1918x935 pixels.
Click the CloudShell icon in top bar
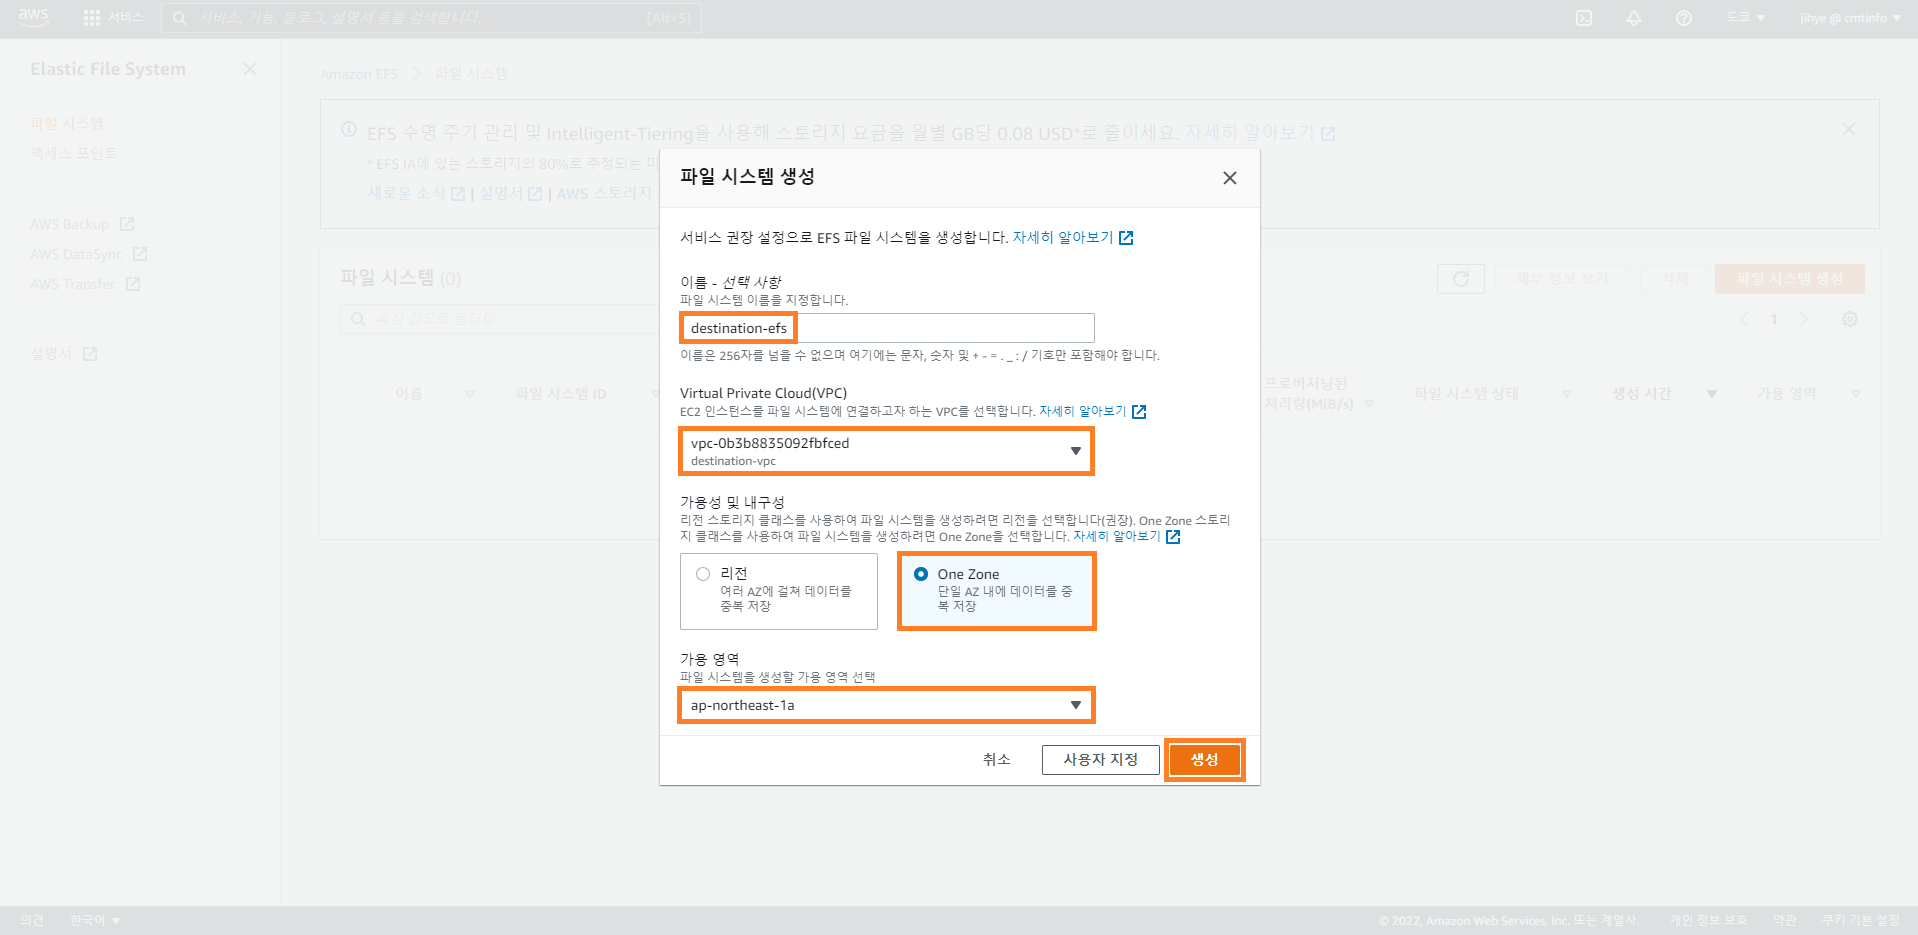(x=1584, y=18)
